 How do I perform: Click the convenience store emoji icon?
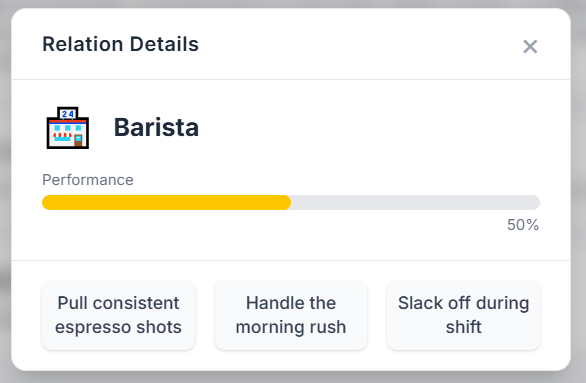coord(68,128)
